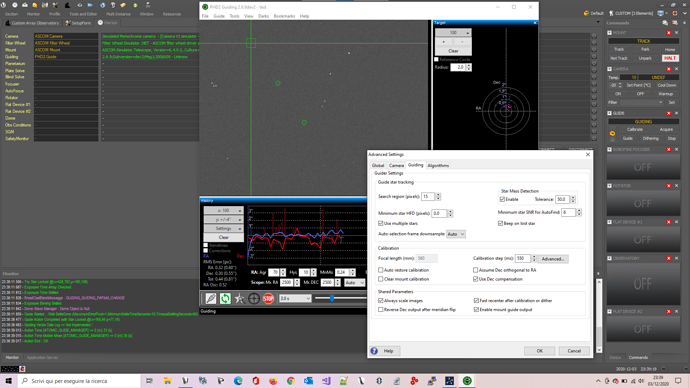Click the orange guide status indicator icon
The image size is (690, 388).
click(612, 134)
